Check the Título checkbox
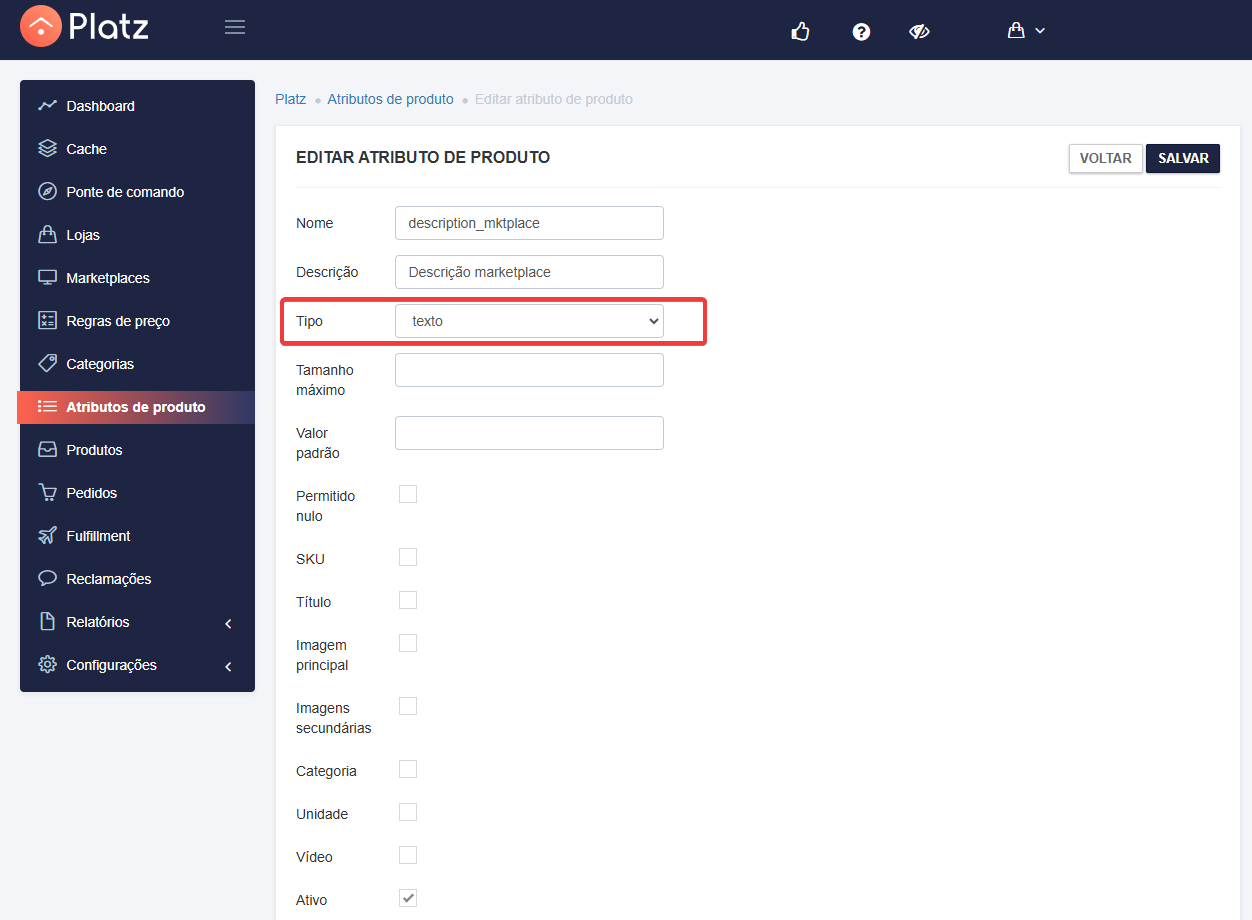Screen dimensions: 1252x920 408,600
